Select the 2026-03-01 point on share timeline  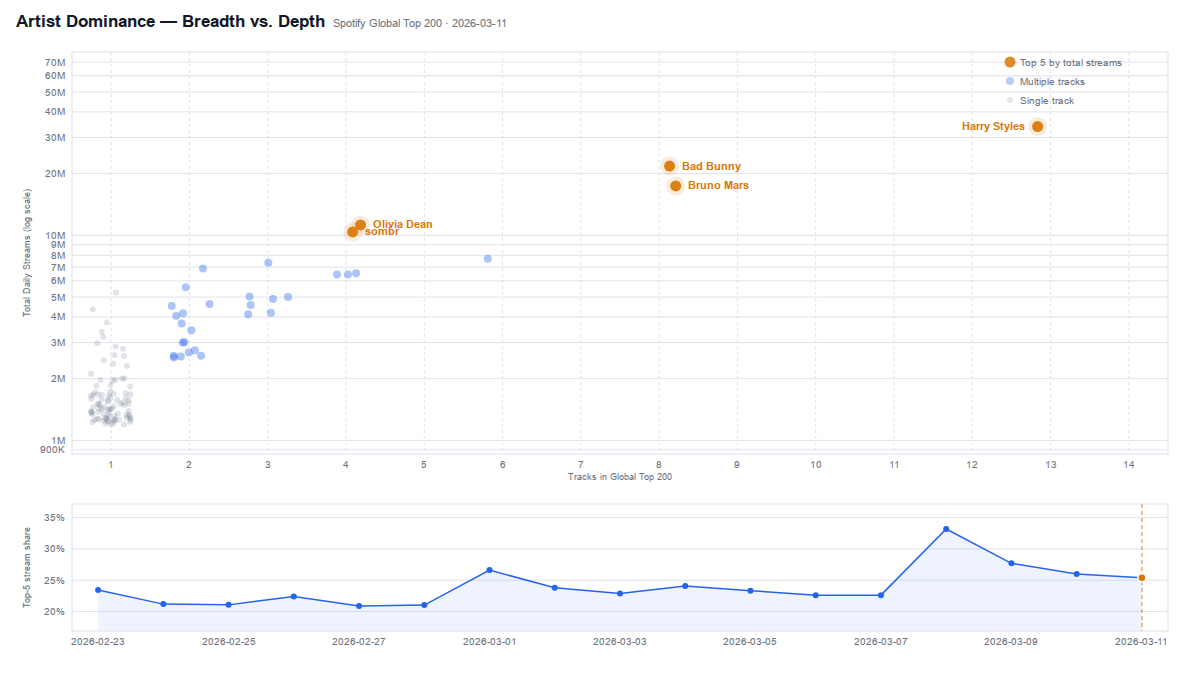click(489, 570)
